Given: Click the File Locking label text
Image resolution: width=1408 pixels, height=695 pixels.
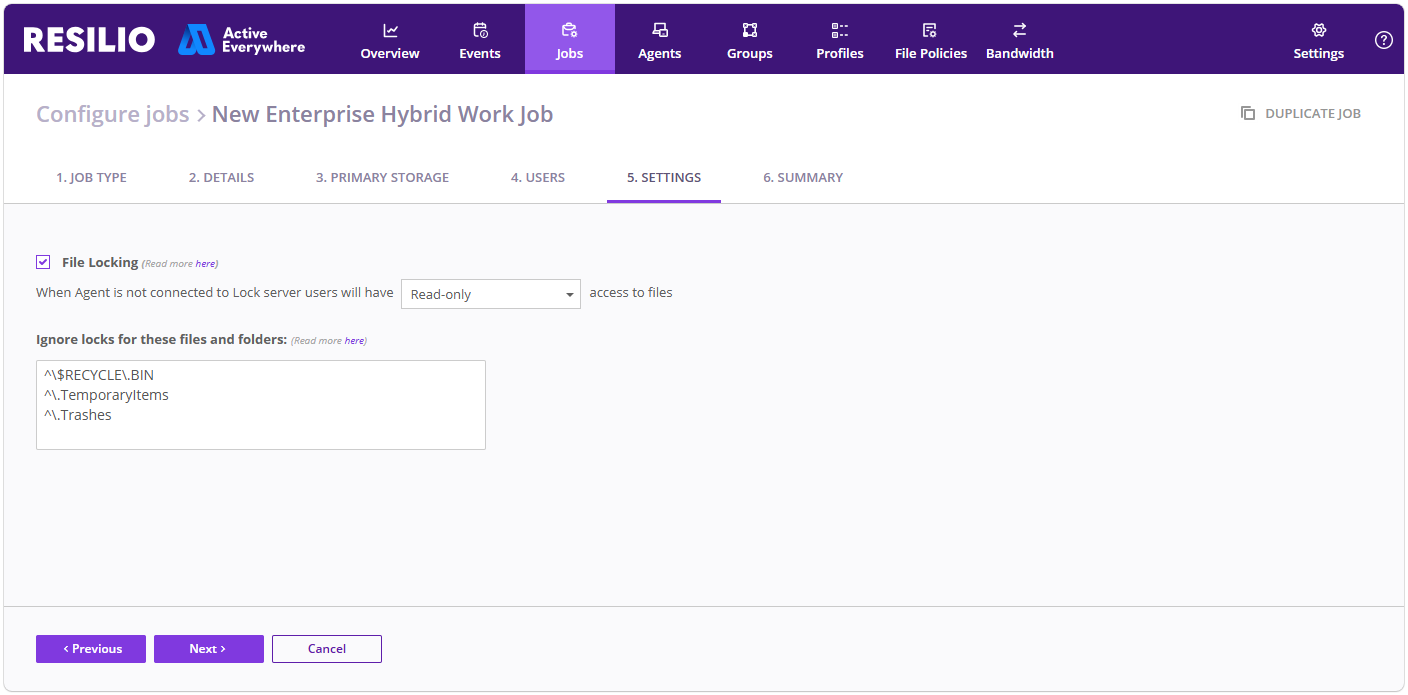Looking at the screenshot, I should (100, 262).
